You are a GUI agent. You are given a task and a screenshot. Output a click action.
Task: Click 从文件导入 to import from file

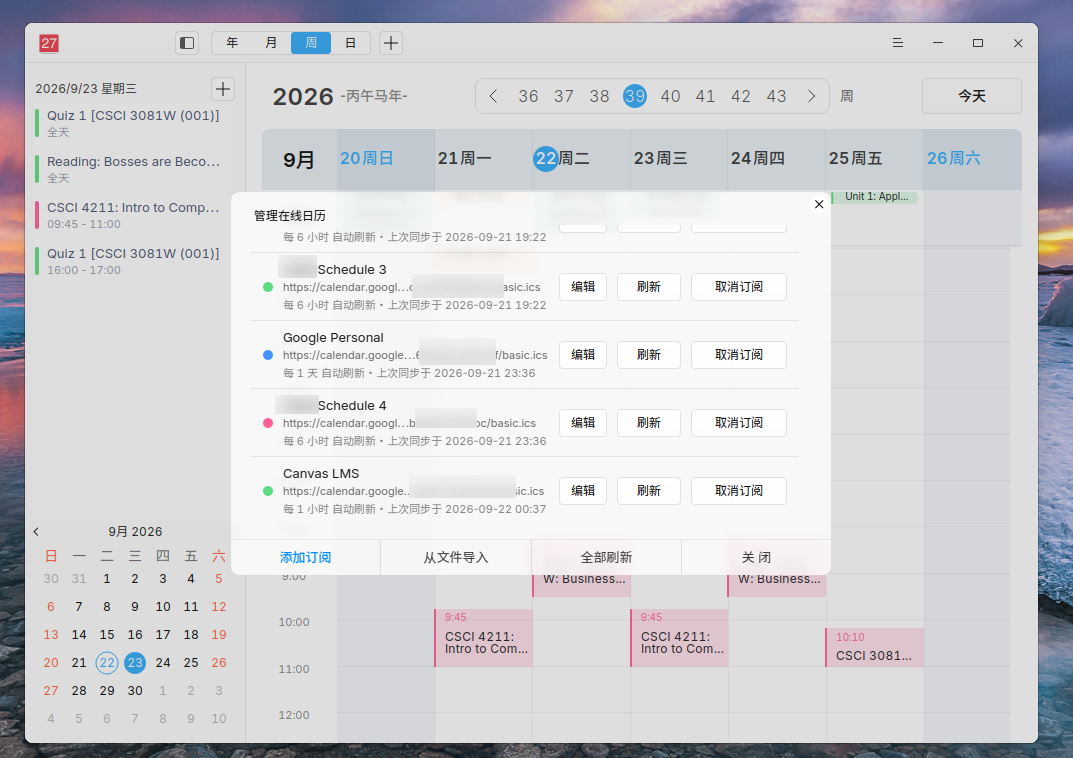click(456, 558)
